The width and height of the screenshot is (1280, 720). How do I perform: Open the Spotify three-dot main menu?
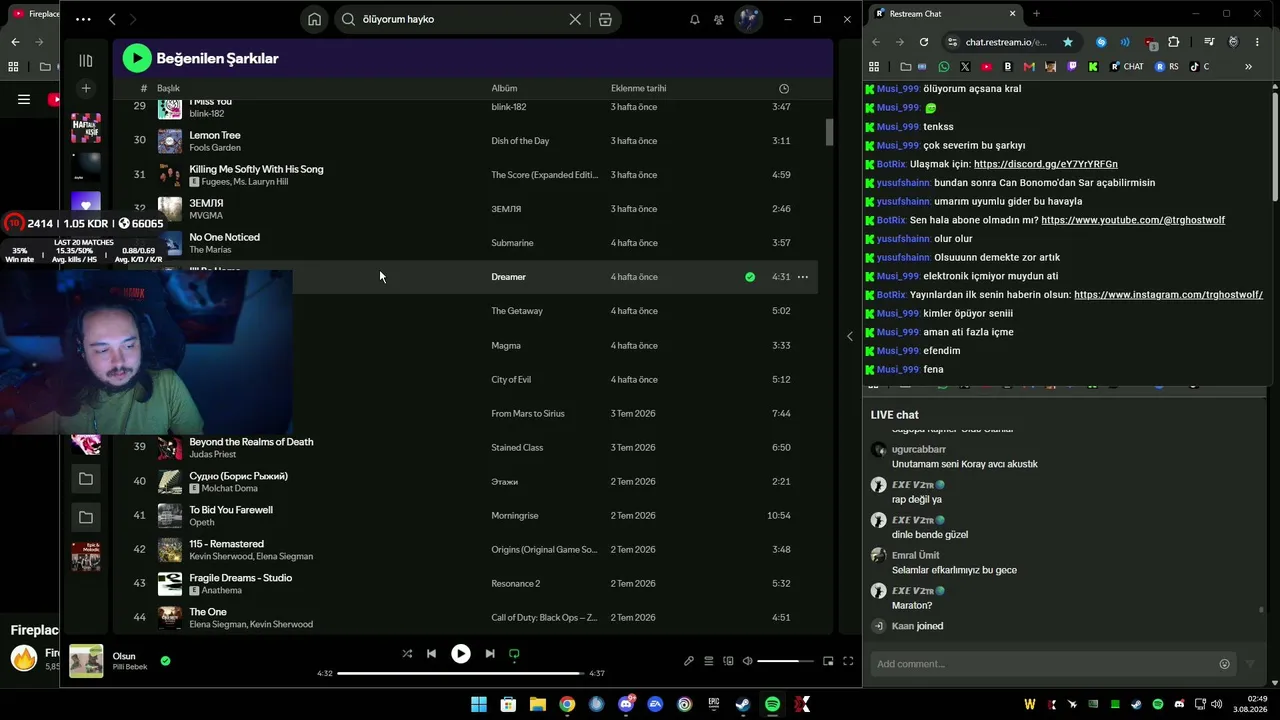[83, 19]
